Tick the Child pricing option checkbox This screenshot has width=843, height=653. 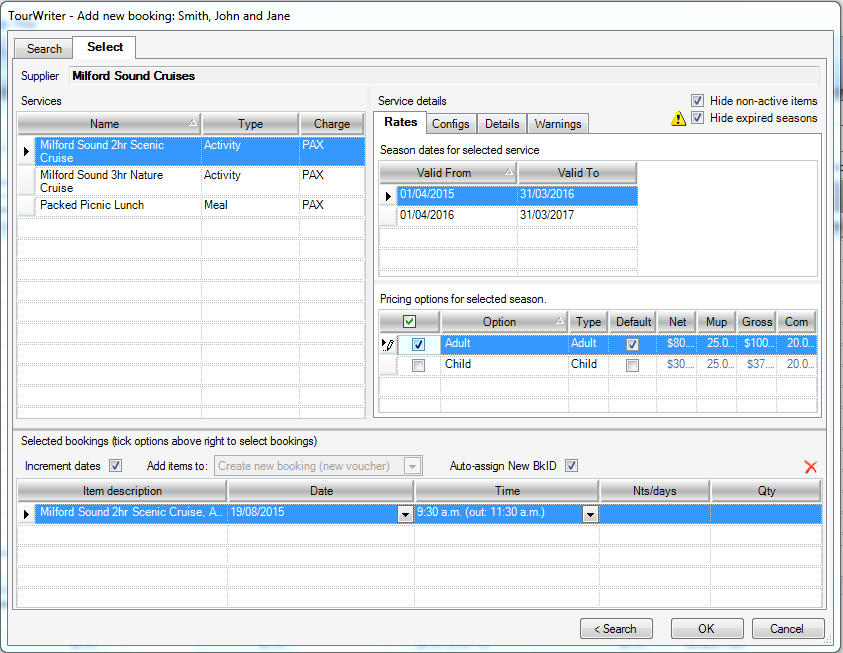419,365
